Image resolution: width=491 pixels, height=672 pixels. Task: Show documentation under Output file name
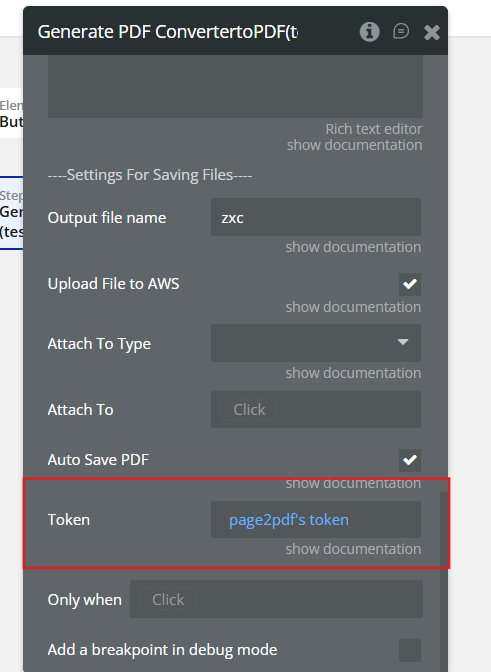353,247
